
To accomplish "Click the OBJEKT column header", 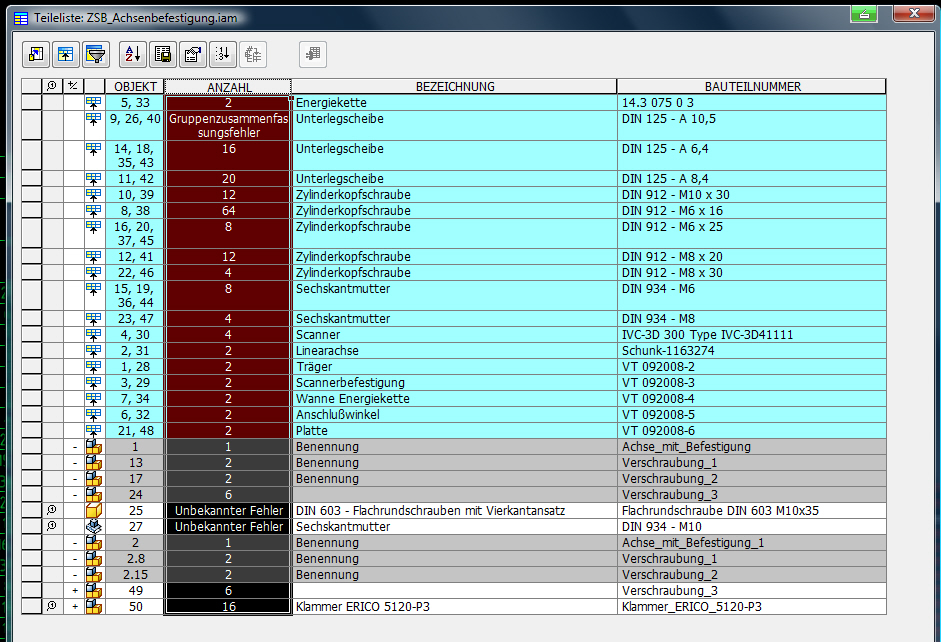I will click(x=135, y=87).
